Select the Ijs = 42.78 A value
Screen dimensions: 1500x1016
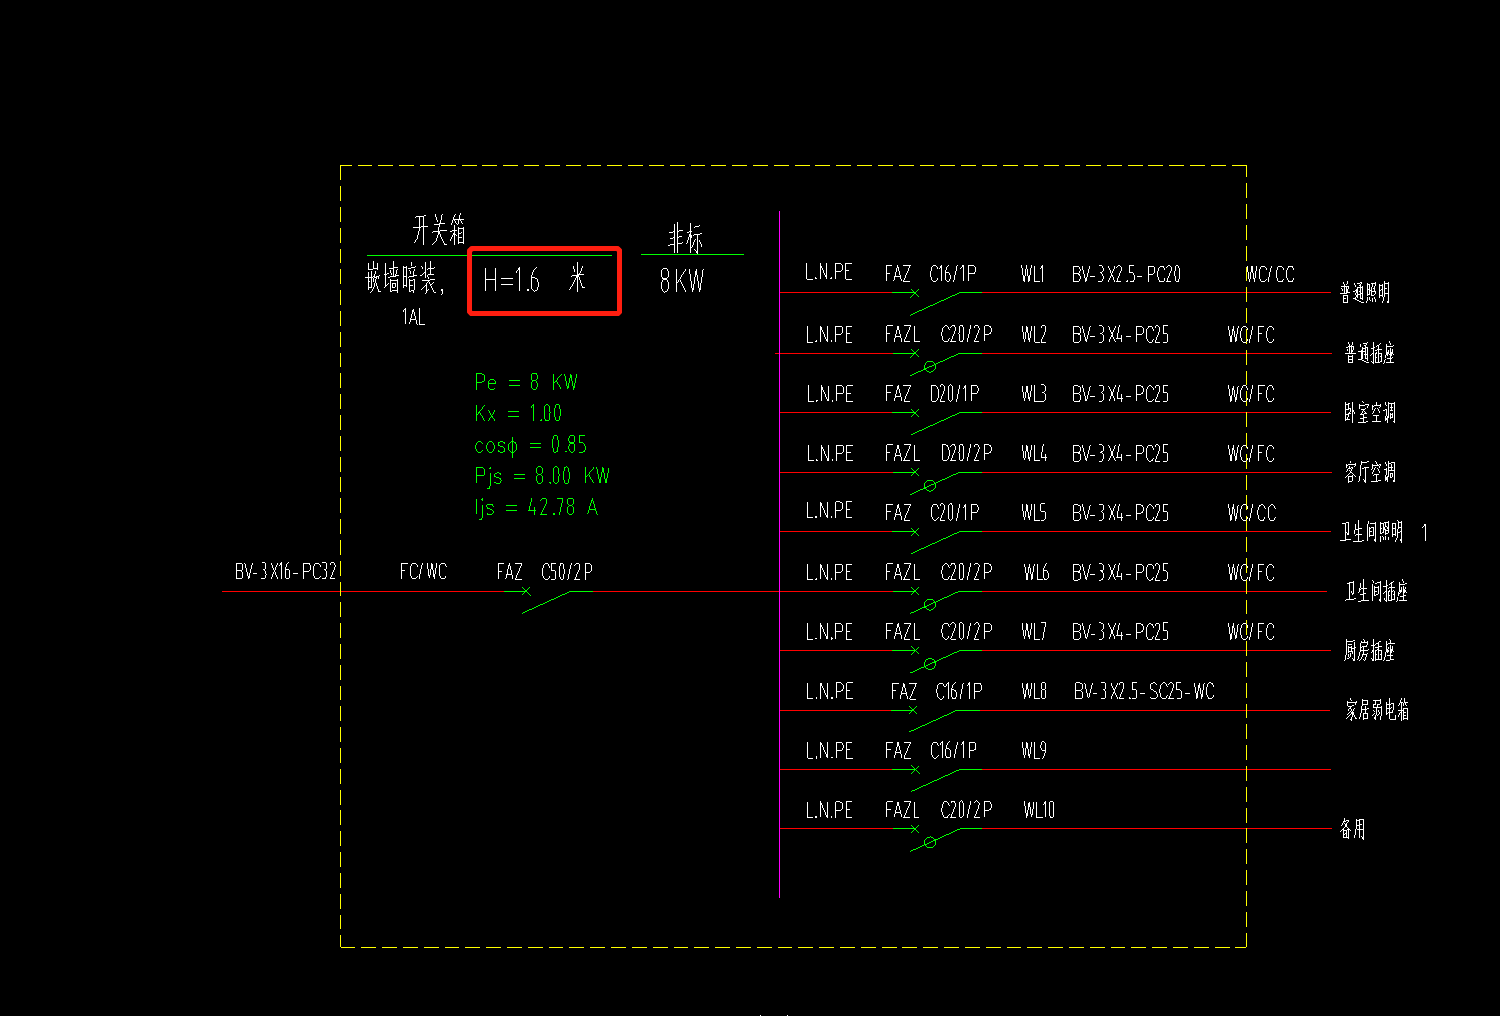536,508
